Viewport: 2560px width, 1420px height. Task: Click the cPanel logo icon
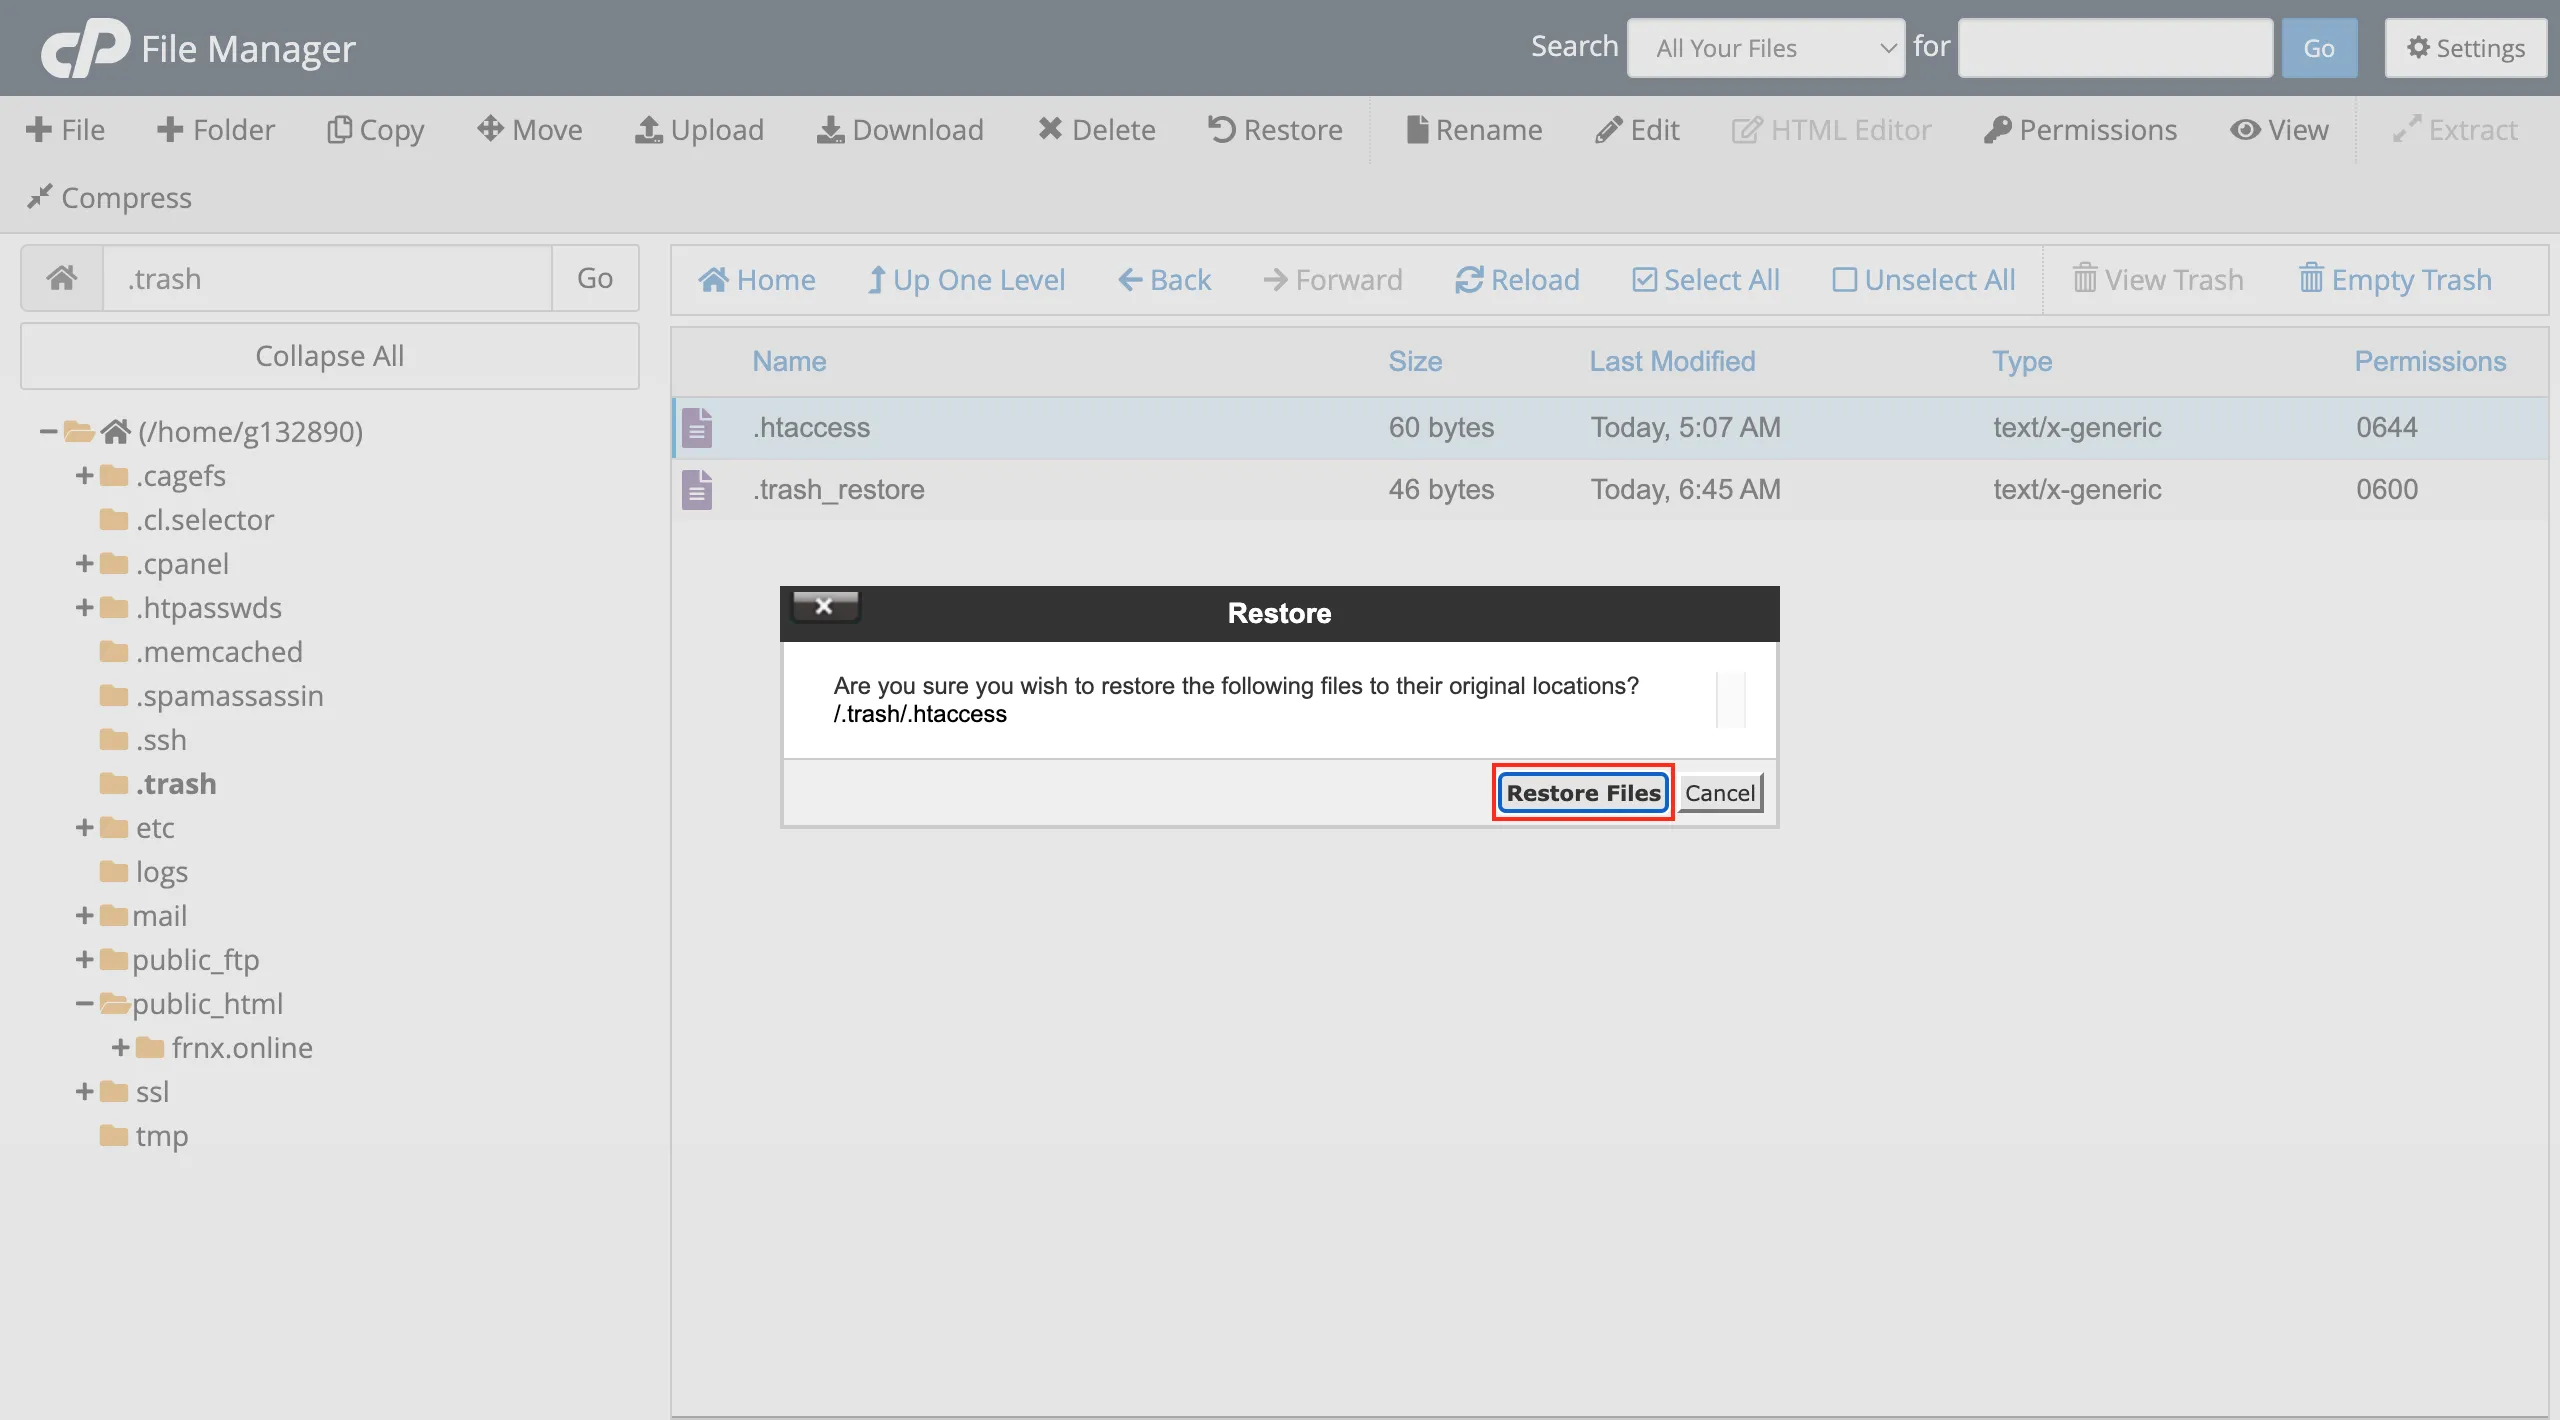pos(85,47)
